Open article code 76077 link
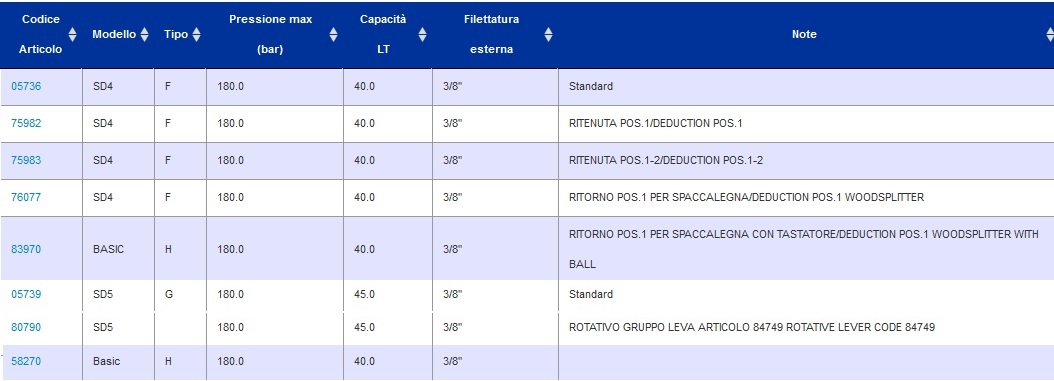Viewport: 1054px width, 381px height. (26, 198)
